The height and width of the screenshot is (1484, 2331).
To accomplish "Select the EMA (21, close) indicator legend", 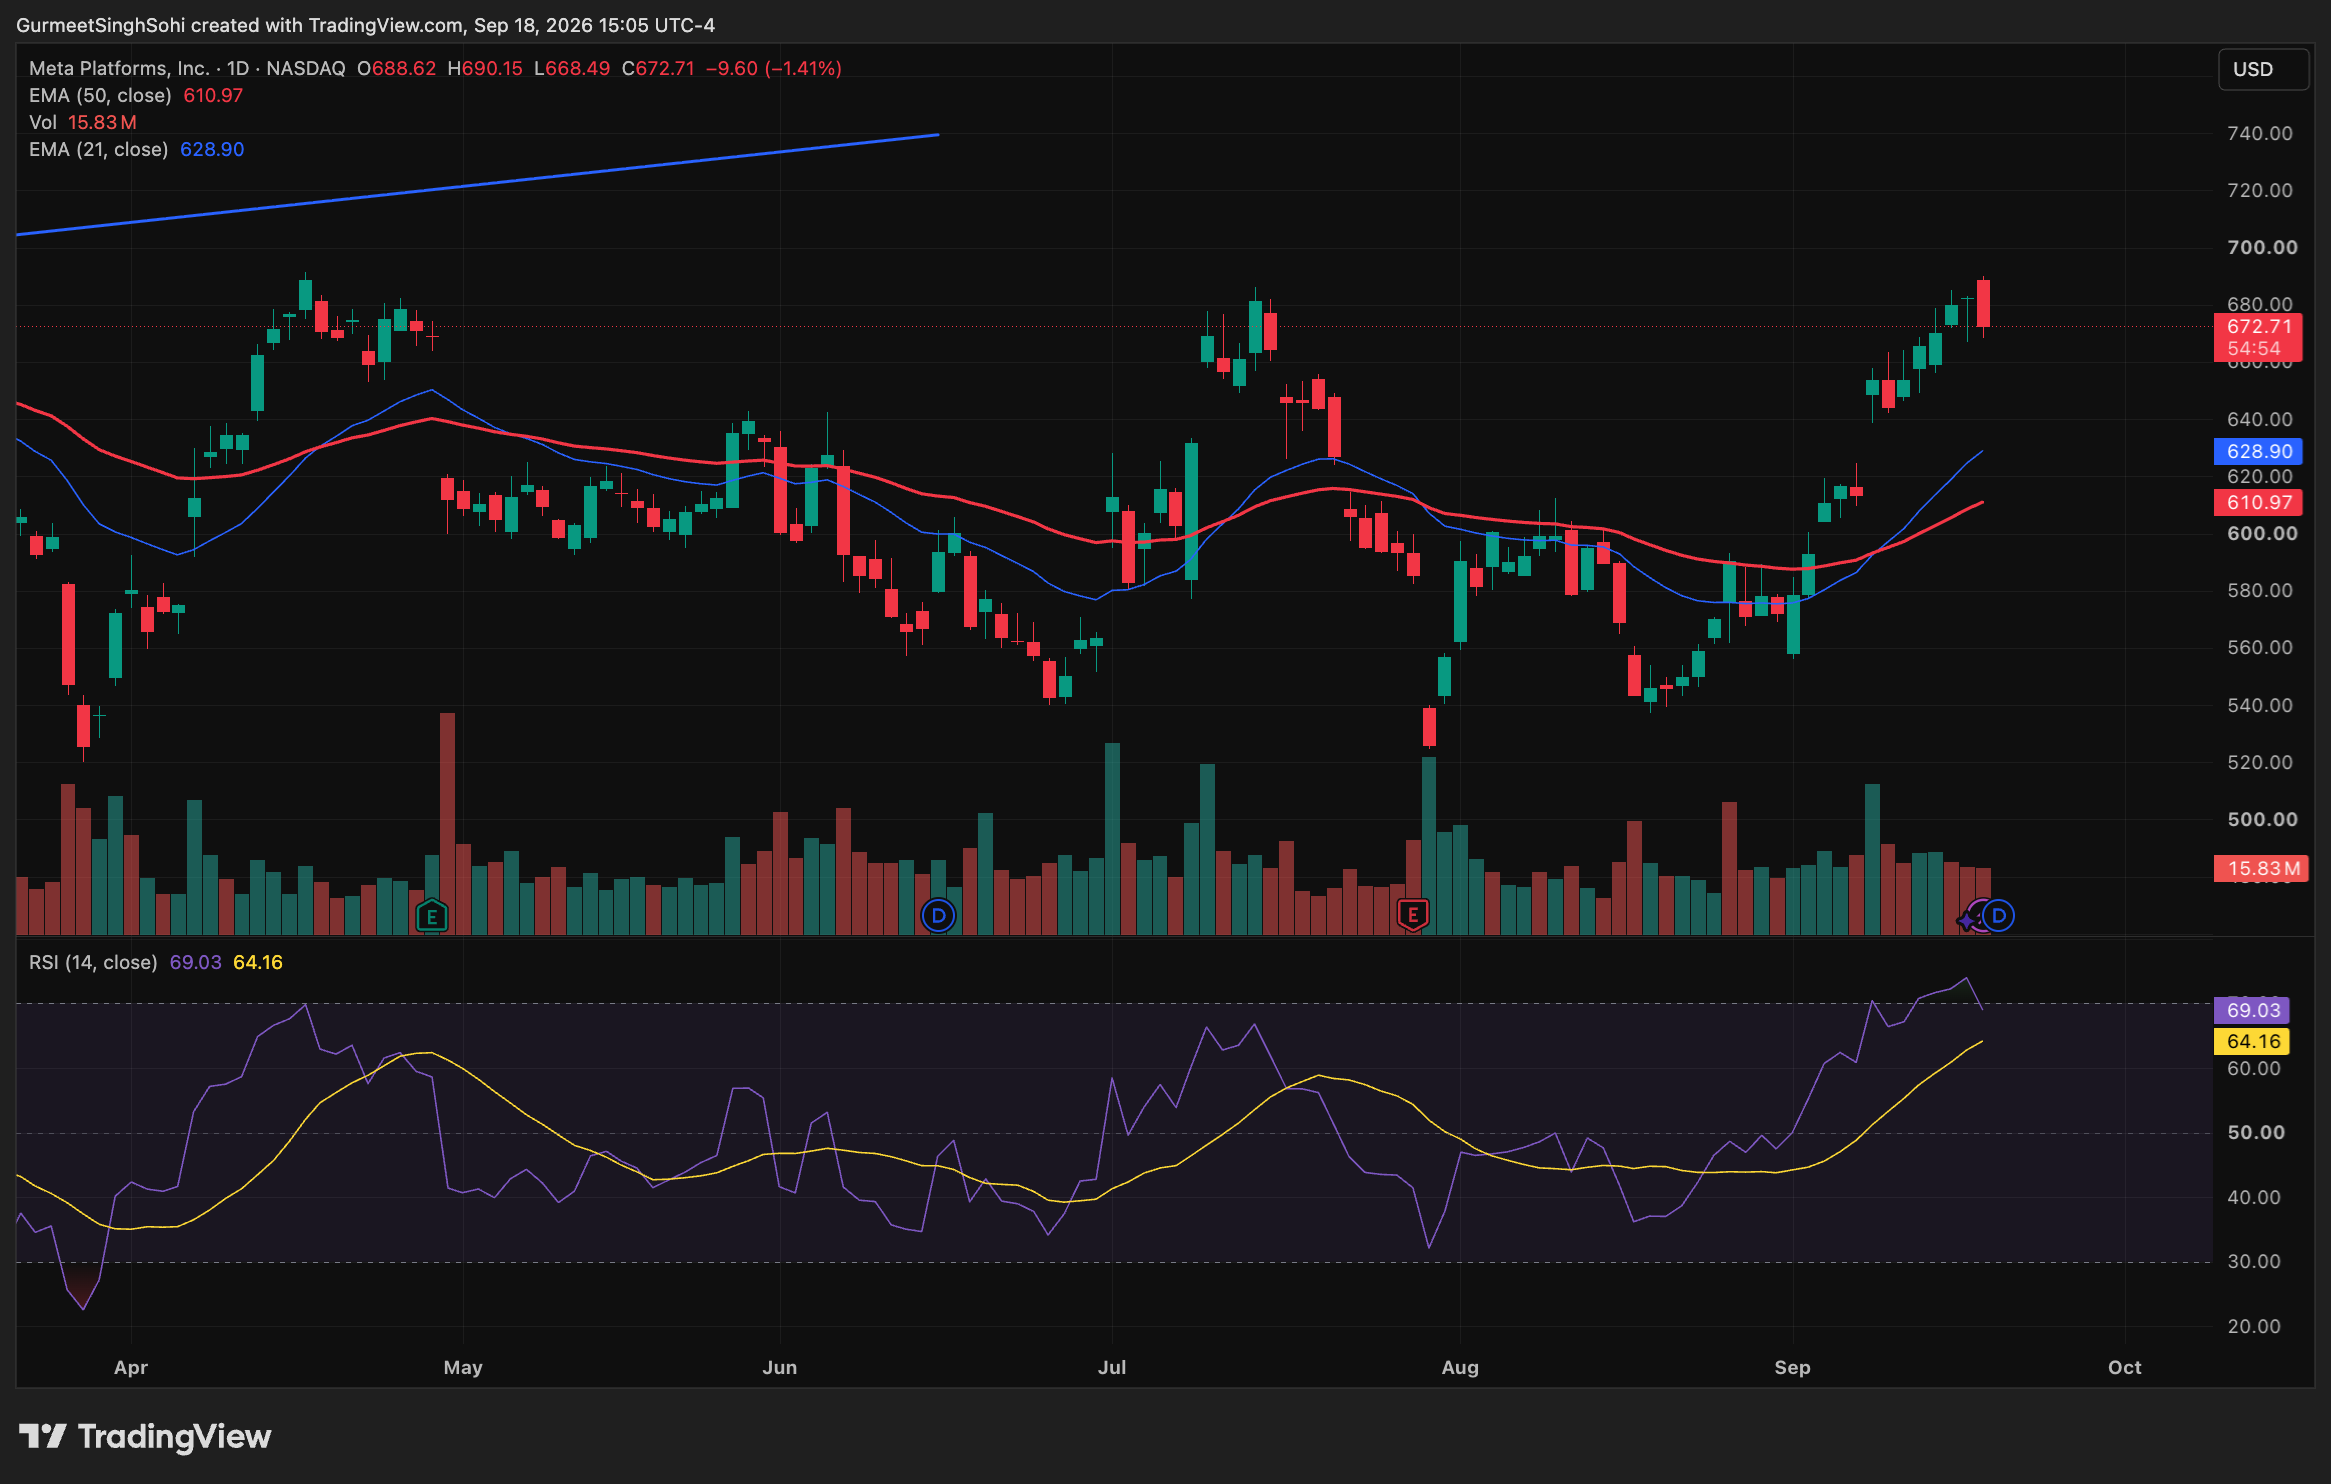I will pyautogui.click(x=98, y=149).
